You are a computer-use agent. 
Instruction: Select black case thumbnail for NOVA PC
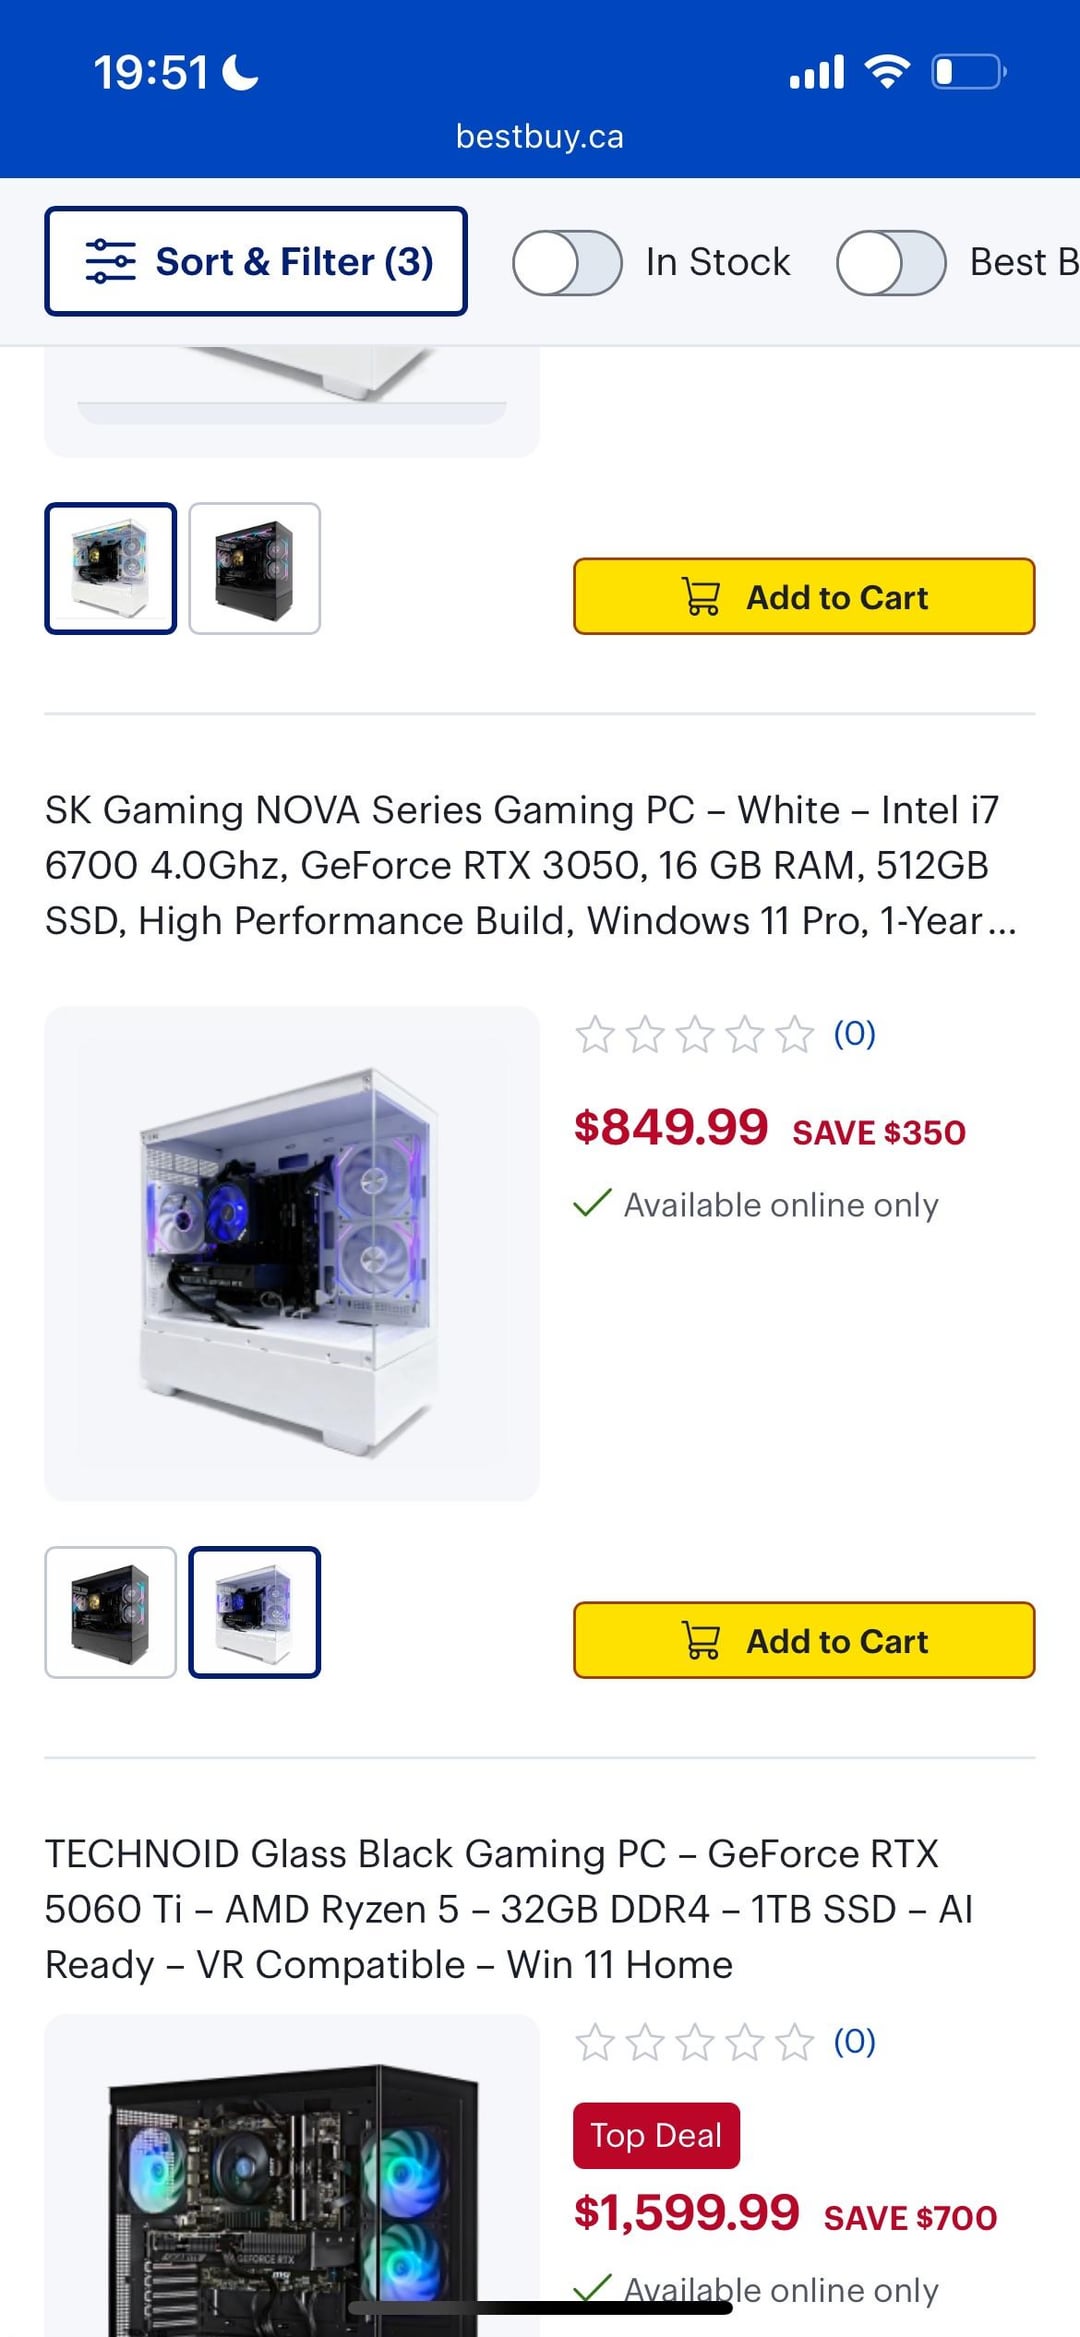click(x=111, y=1612)
